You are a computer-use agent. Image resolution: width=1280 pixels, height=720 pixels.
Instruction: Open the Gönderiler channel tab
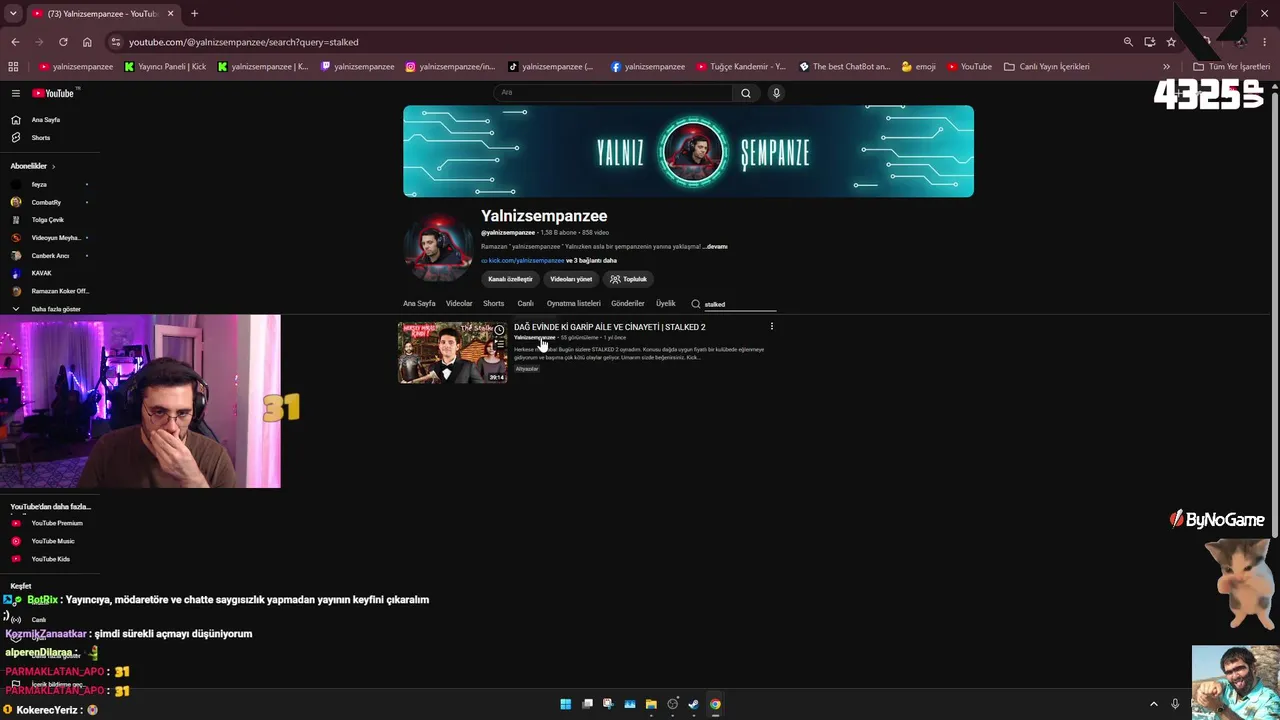point(628,304)
